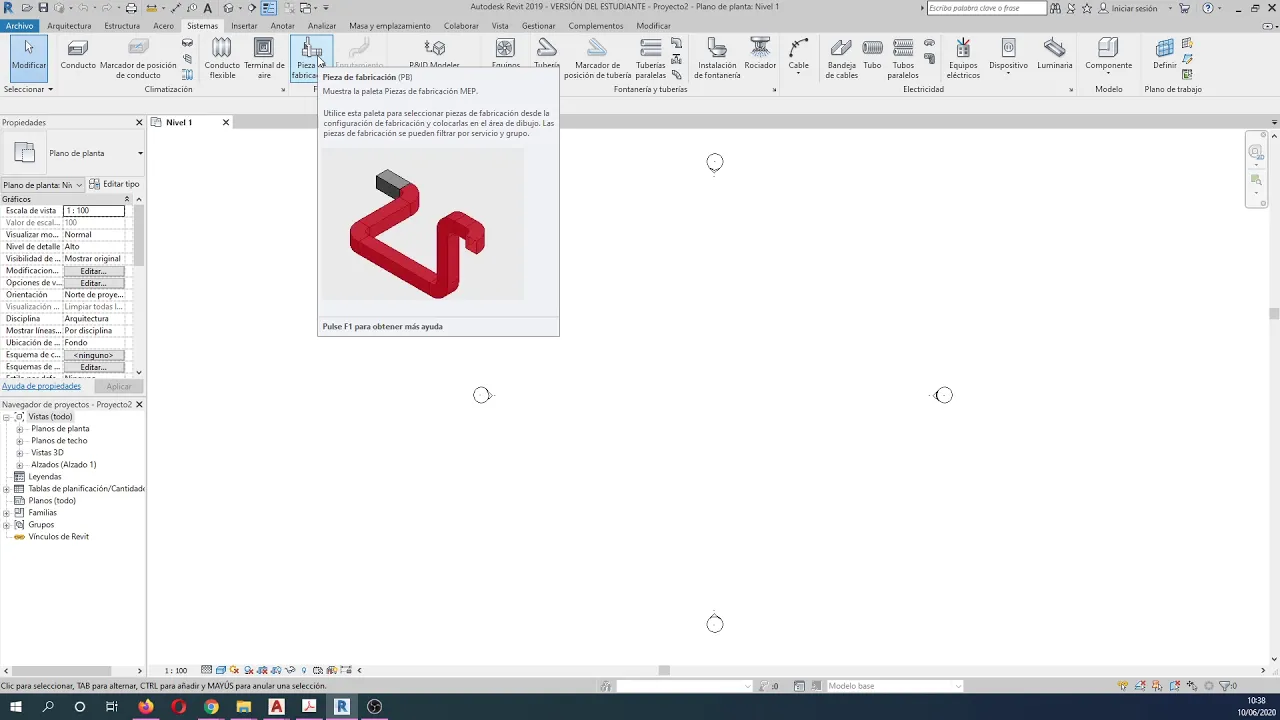Expand Planos de planta tree node
The height and width of the screenshot is (720, 1280).
(19, 429)
